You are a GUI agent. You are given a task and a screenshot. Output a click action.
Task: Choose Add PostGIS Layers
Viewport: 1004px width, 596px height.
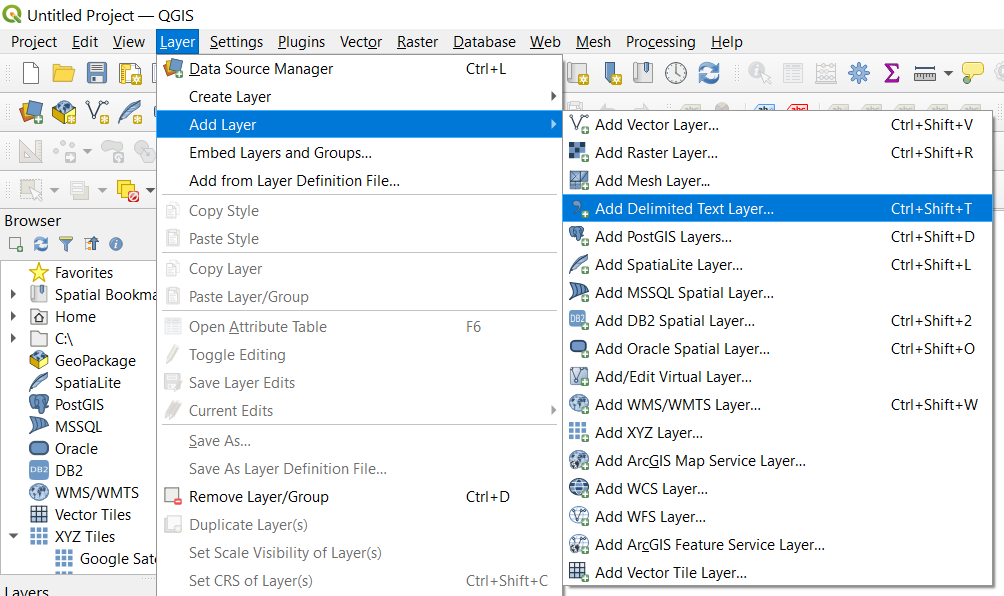pyautogui.click(x=777, y=237)
